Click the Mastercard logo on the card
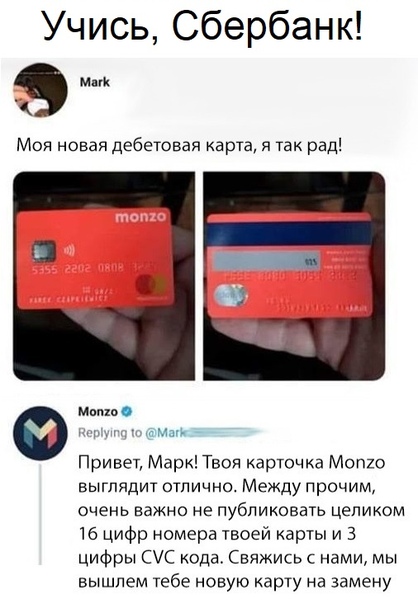Image resolution: width=418 pixels, height=604 pixels. point(151,286)
